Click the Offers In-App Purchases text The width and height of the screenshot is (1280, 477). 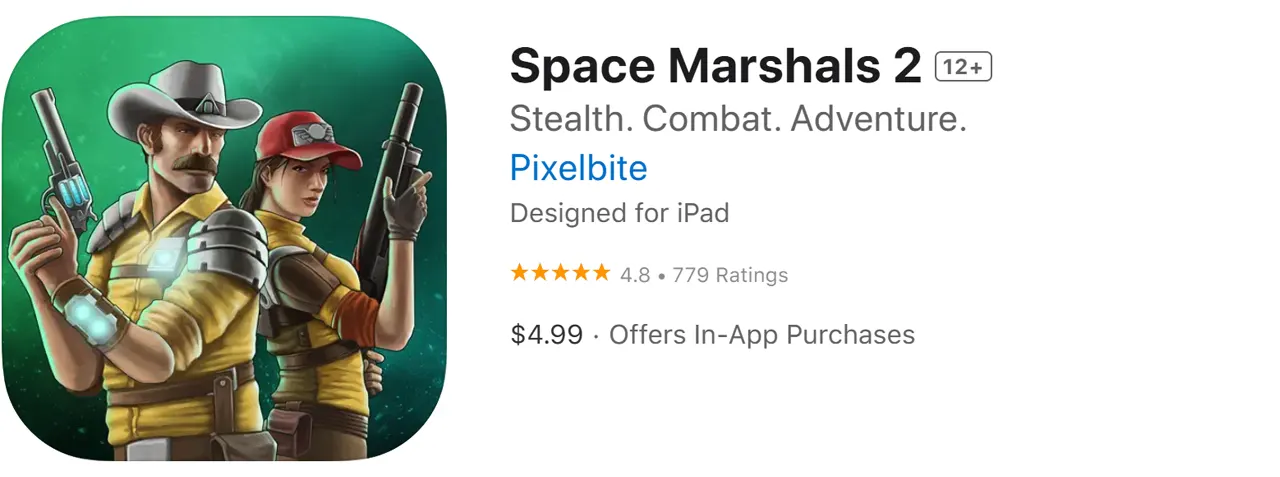[762, 334]
